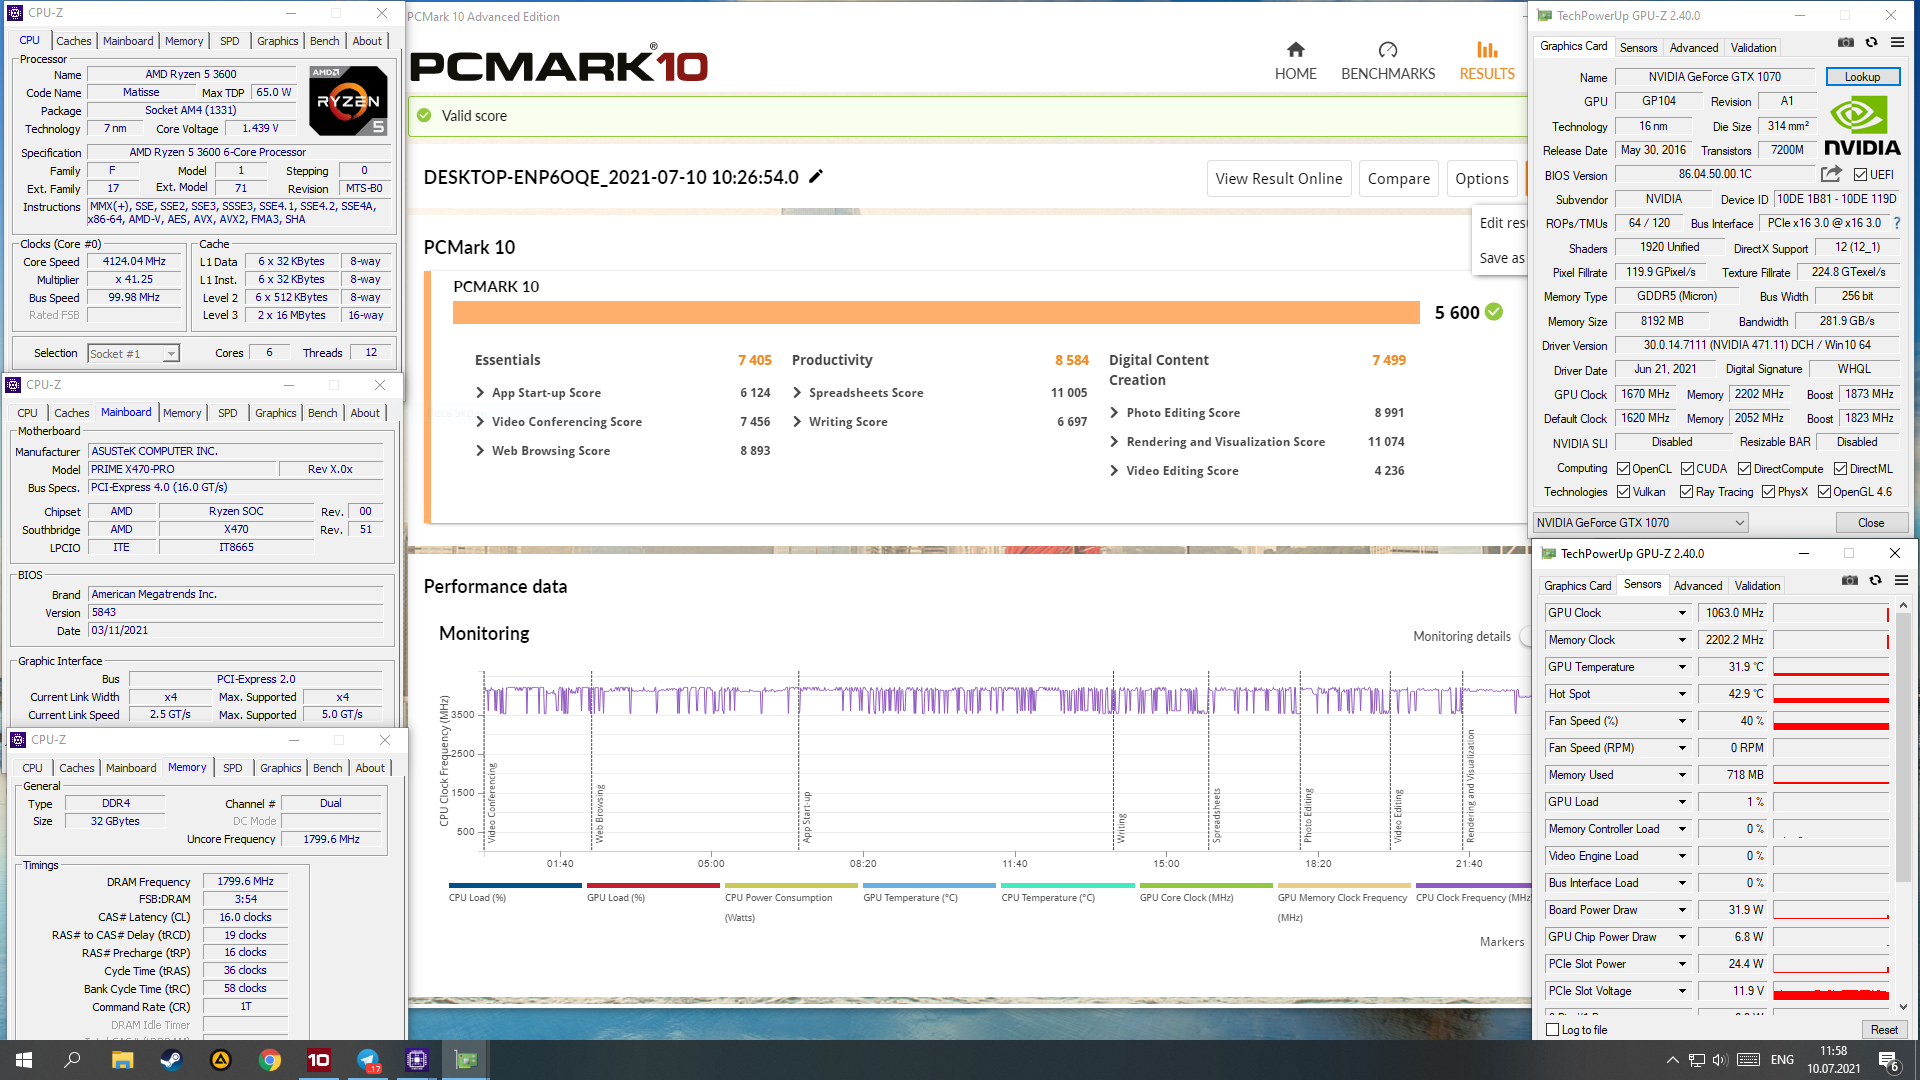
Task: Open Graphics tab in CPU-Z Memory window
Action: (x=280, y=768)
